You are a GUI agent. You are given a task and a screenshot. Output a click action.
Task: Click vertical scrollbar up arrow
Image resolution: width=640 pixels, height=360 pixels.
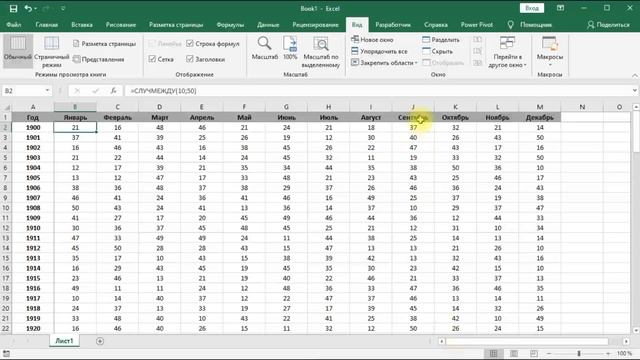(x=636, y=107)
